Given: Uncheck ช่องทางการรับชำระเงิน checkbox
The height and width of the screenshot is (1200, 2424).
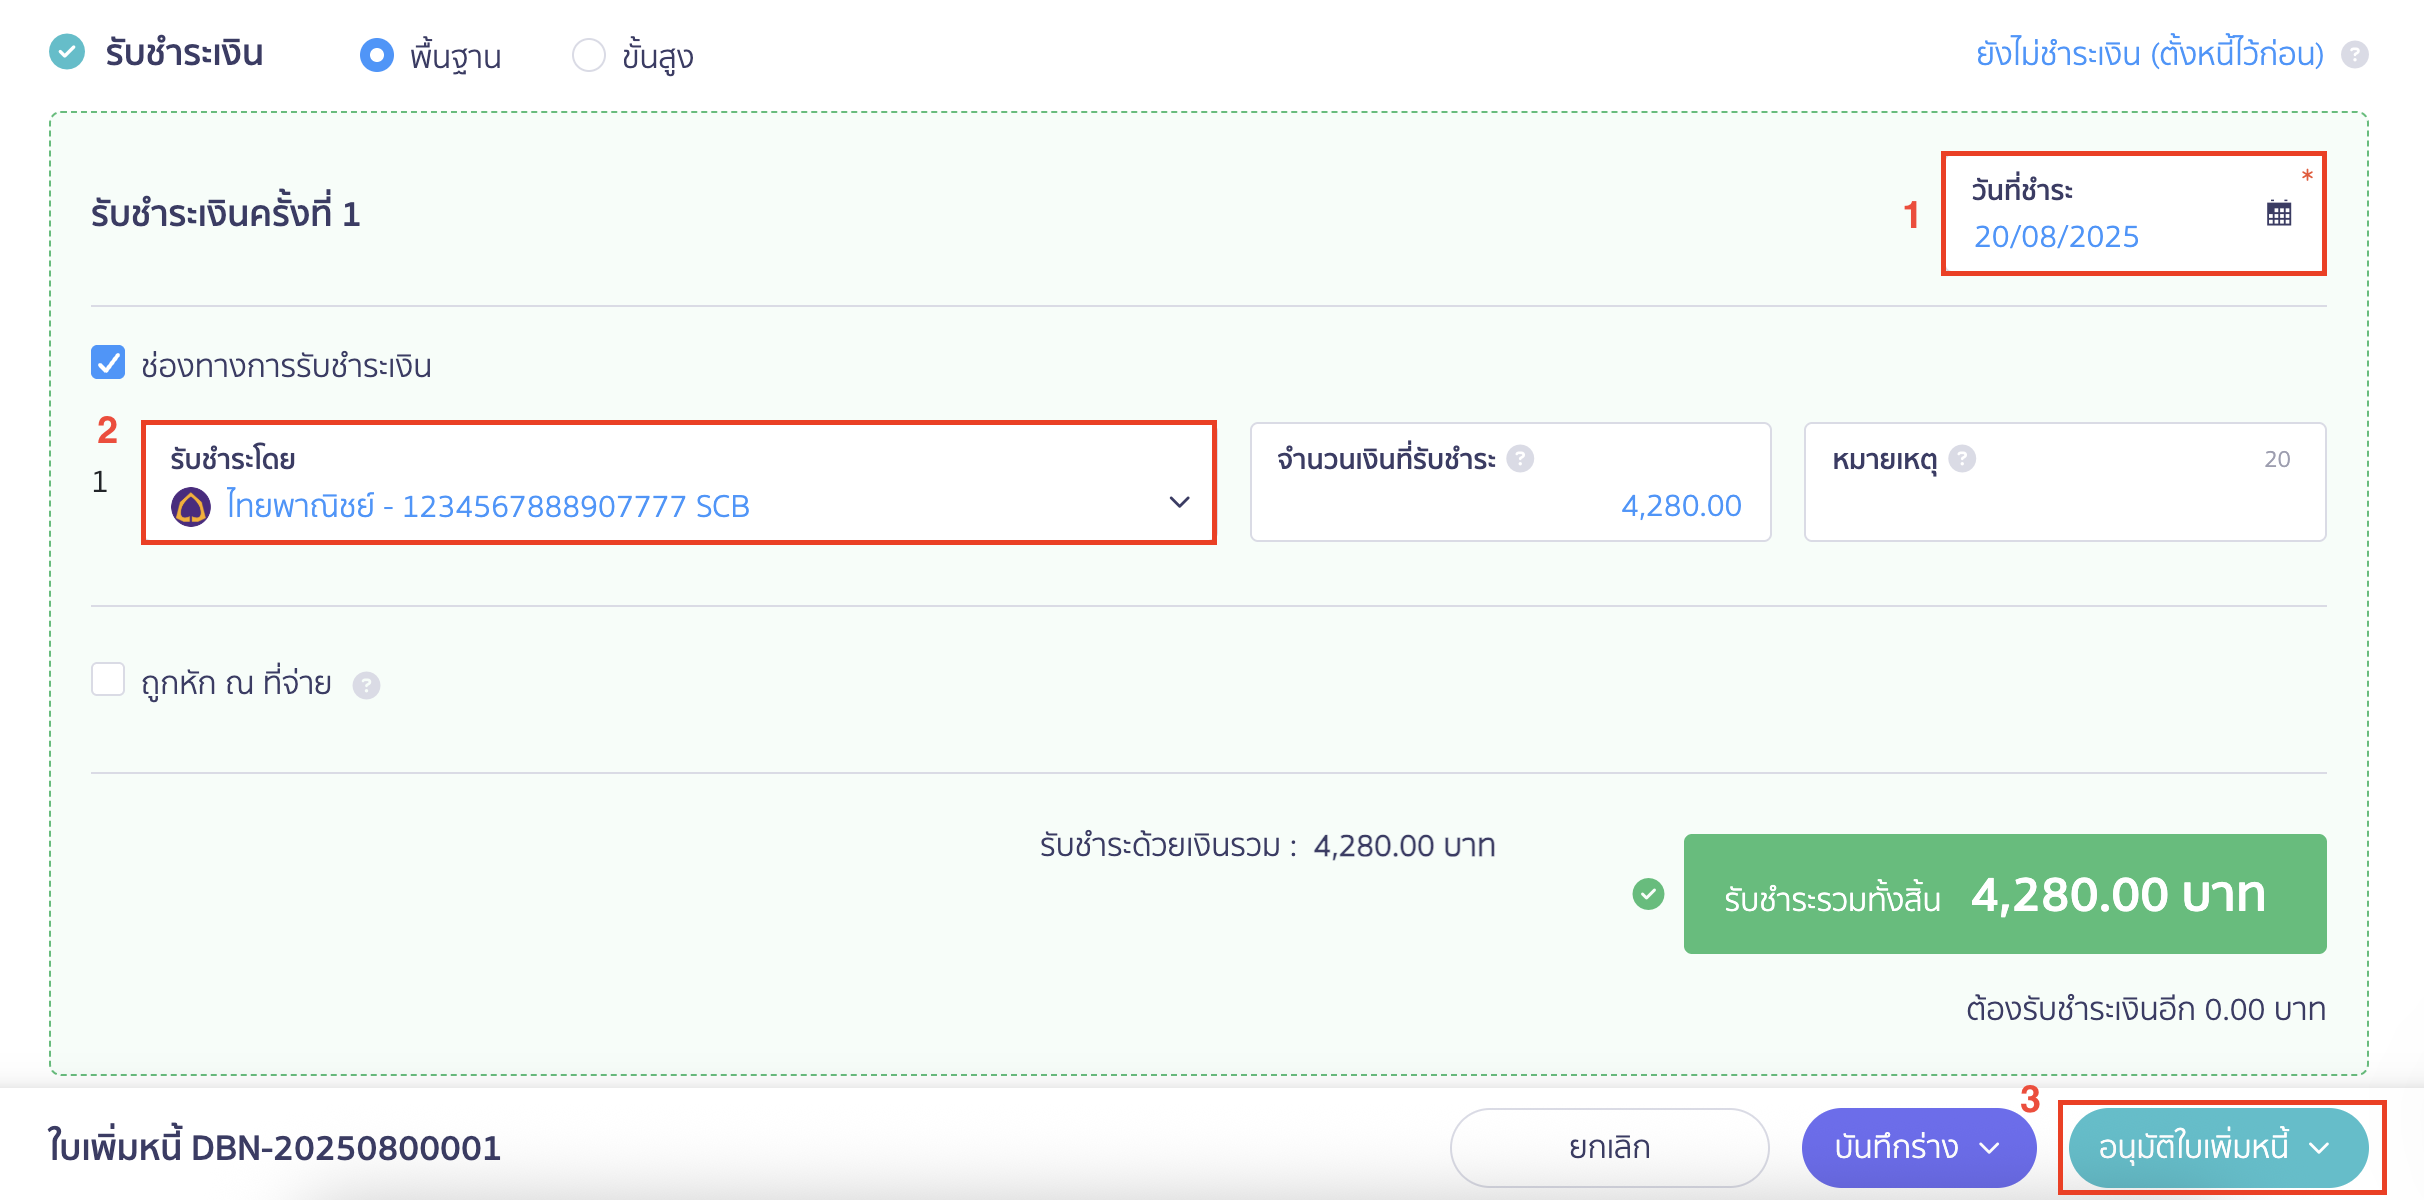Looking at the screenshot, I should coord(108,363).
